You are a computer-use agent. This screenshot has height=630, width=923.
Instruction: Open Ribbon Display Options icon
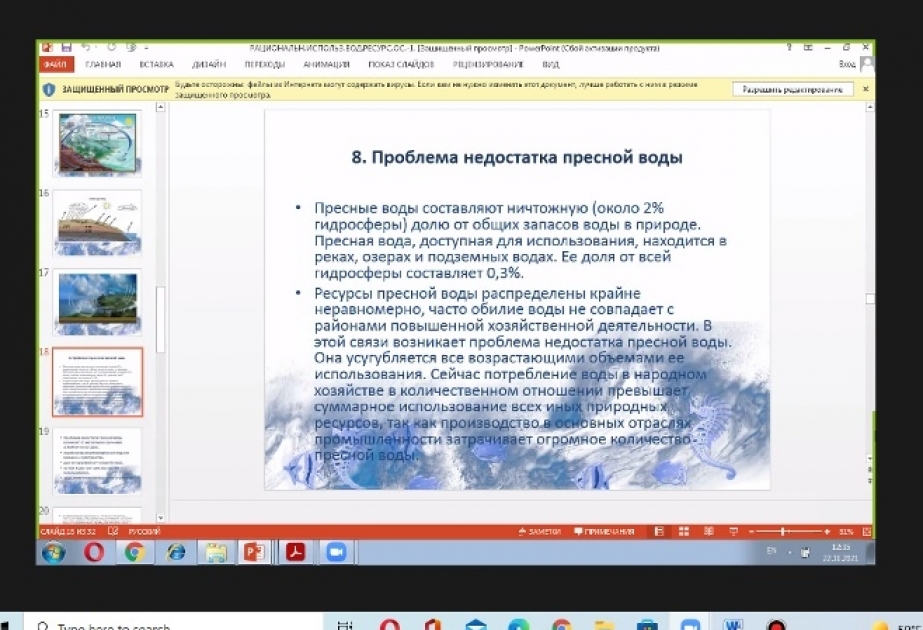coord(808,48)
